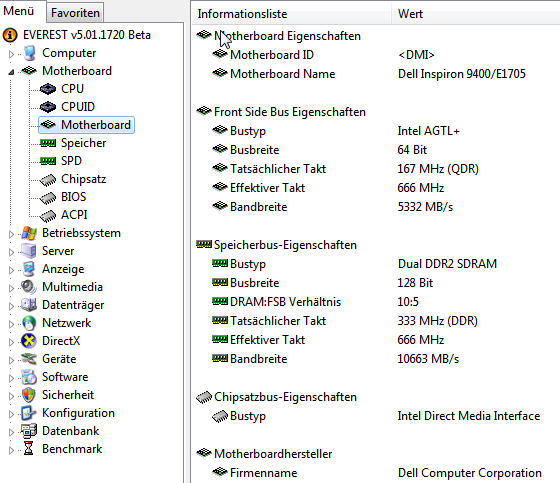This screenshot has width=560, height=483.
Task: Click the value Intel AGTL+
Action: pyautogui.click(x=428, y=131)
